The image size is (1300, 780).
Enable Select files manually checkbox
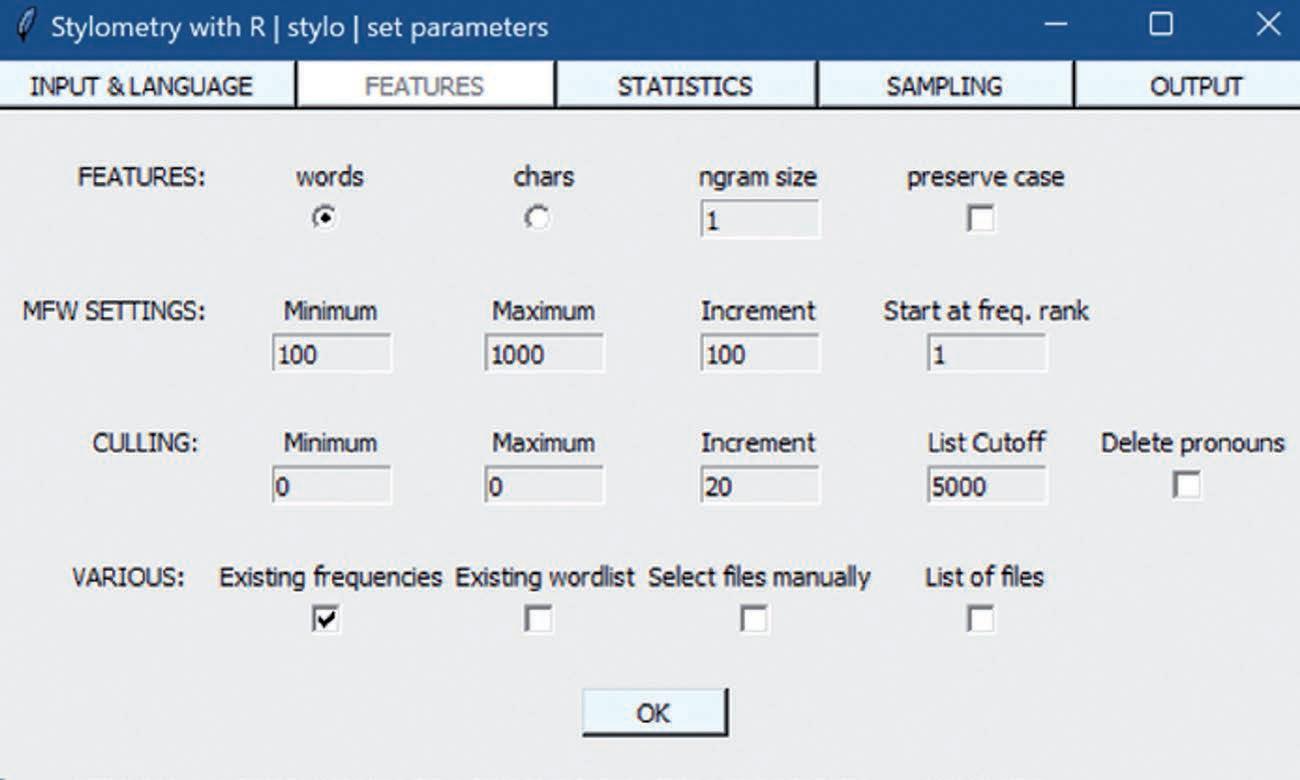(754, 620)
